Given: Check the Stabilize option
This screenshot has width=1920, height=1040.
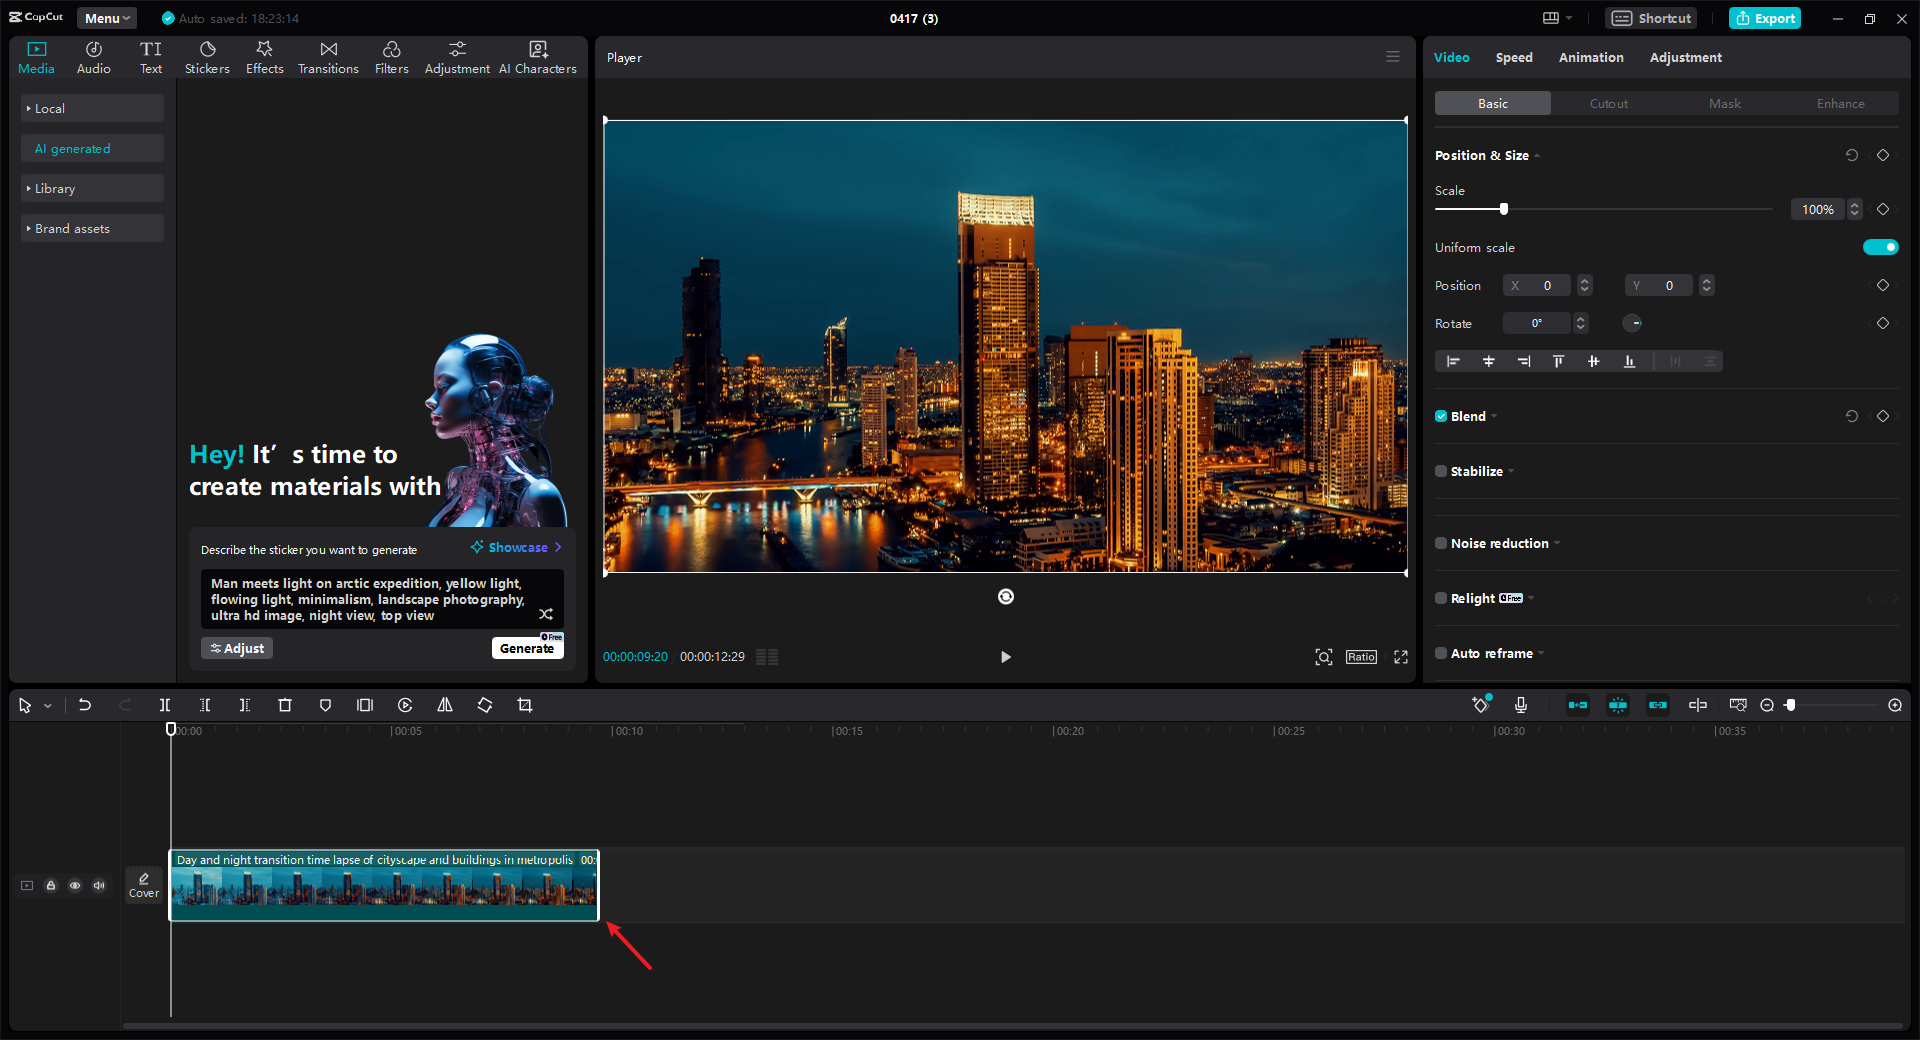Looking at the screenshot, I should pos(1440,471).
